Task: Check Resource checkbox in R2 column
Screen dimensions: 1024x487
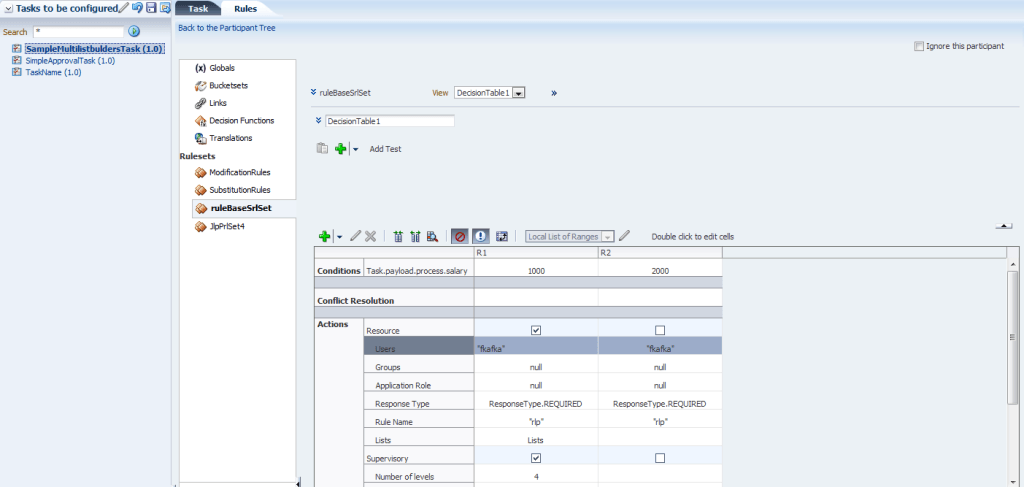Action: (x=660, y=330)
